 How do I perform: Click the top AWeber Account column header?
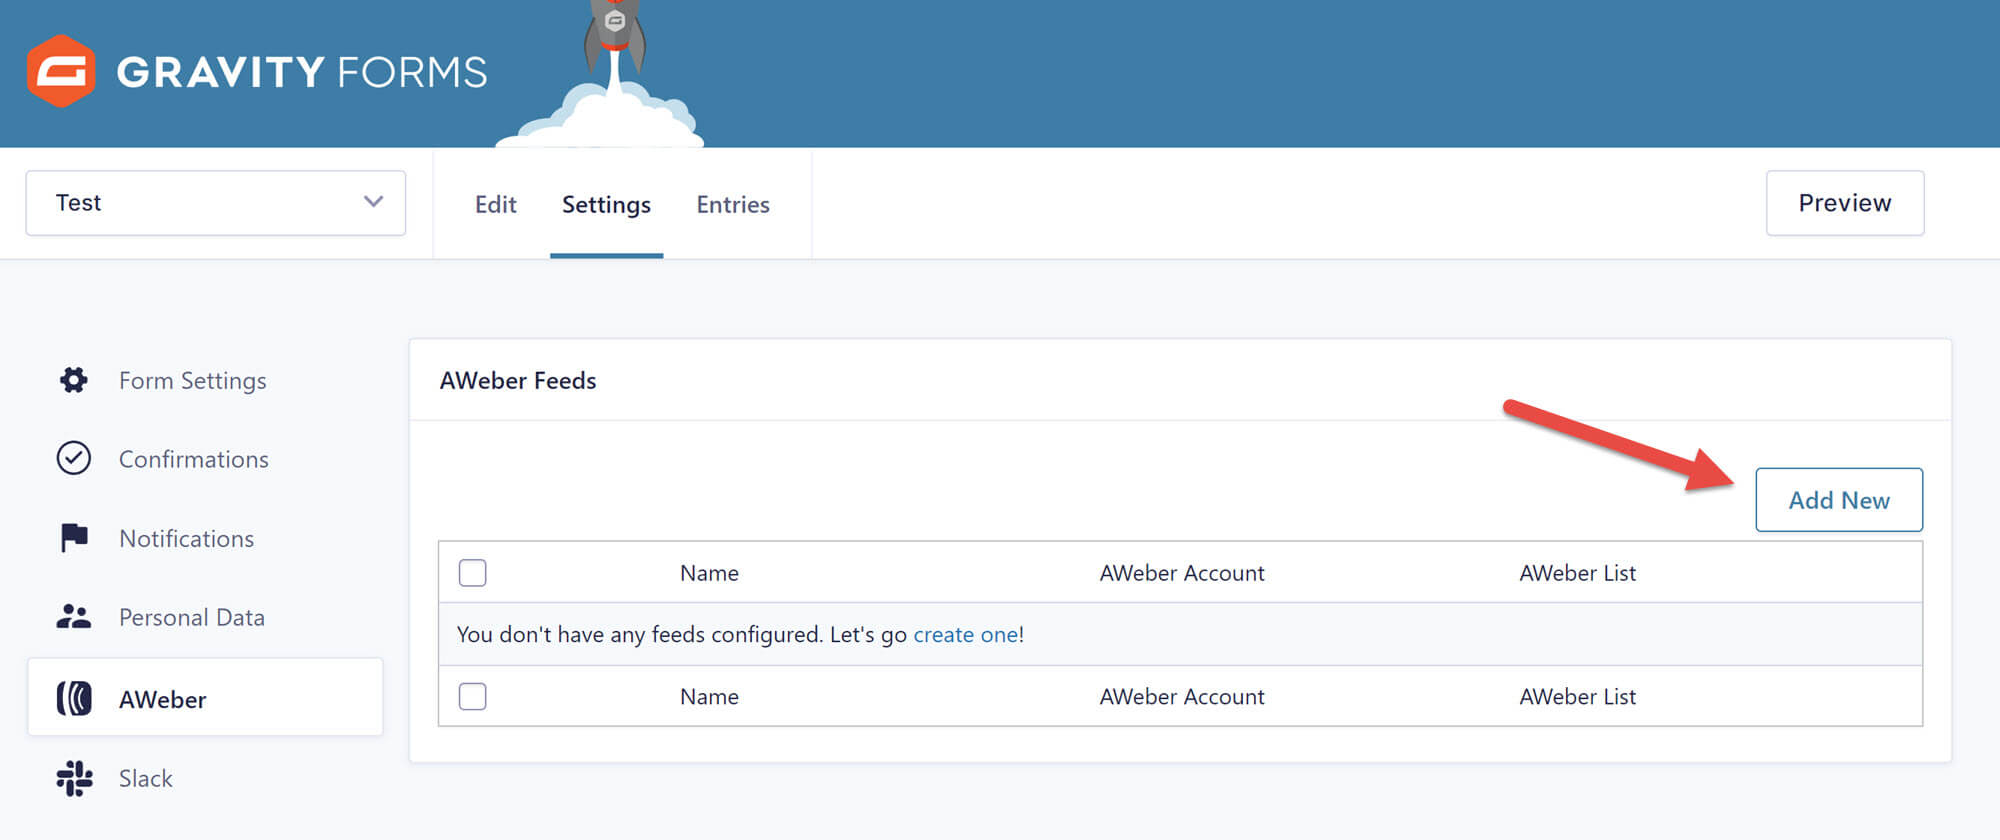pos(1182,573)
